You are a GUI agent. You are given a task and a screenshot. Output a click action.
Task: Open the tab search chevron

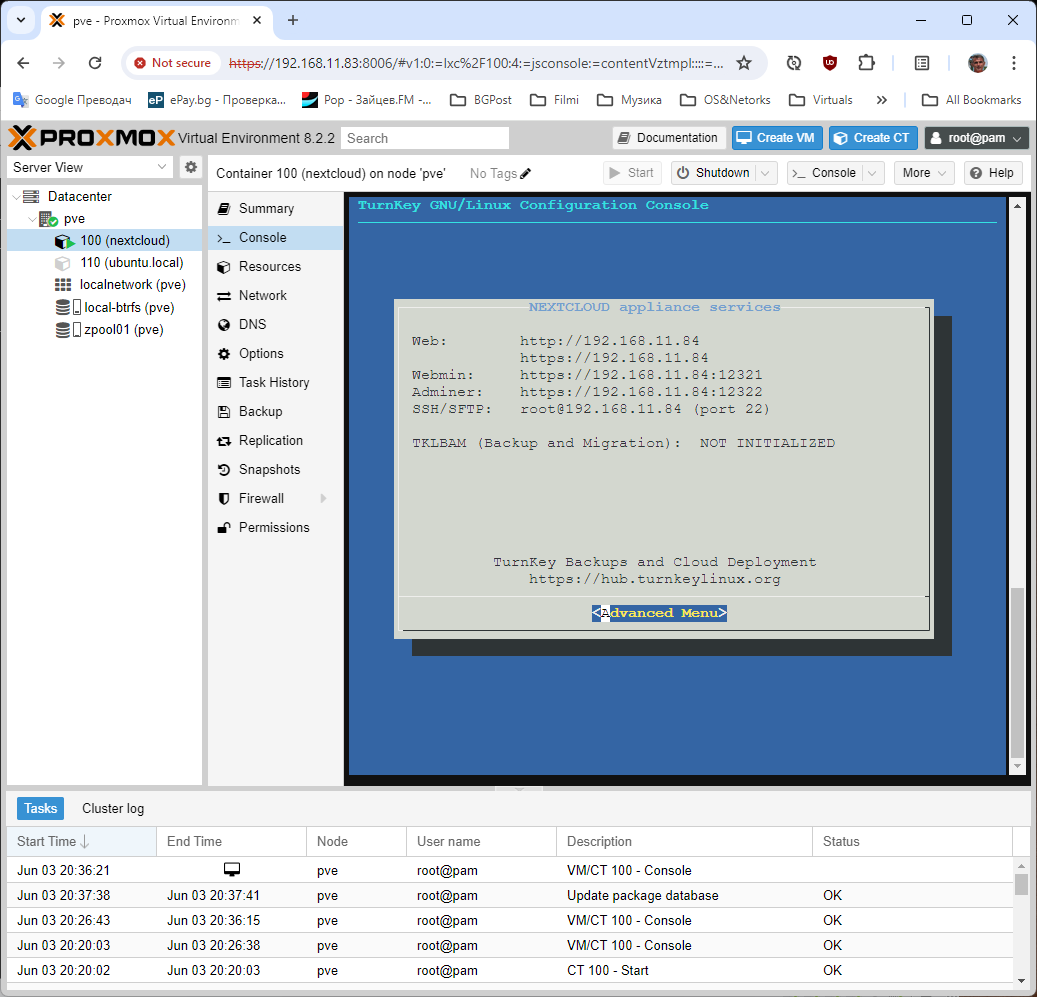[x=21, y=20]
